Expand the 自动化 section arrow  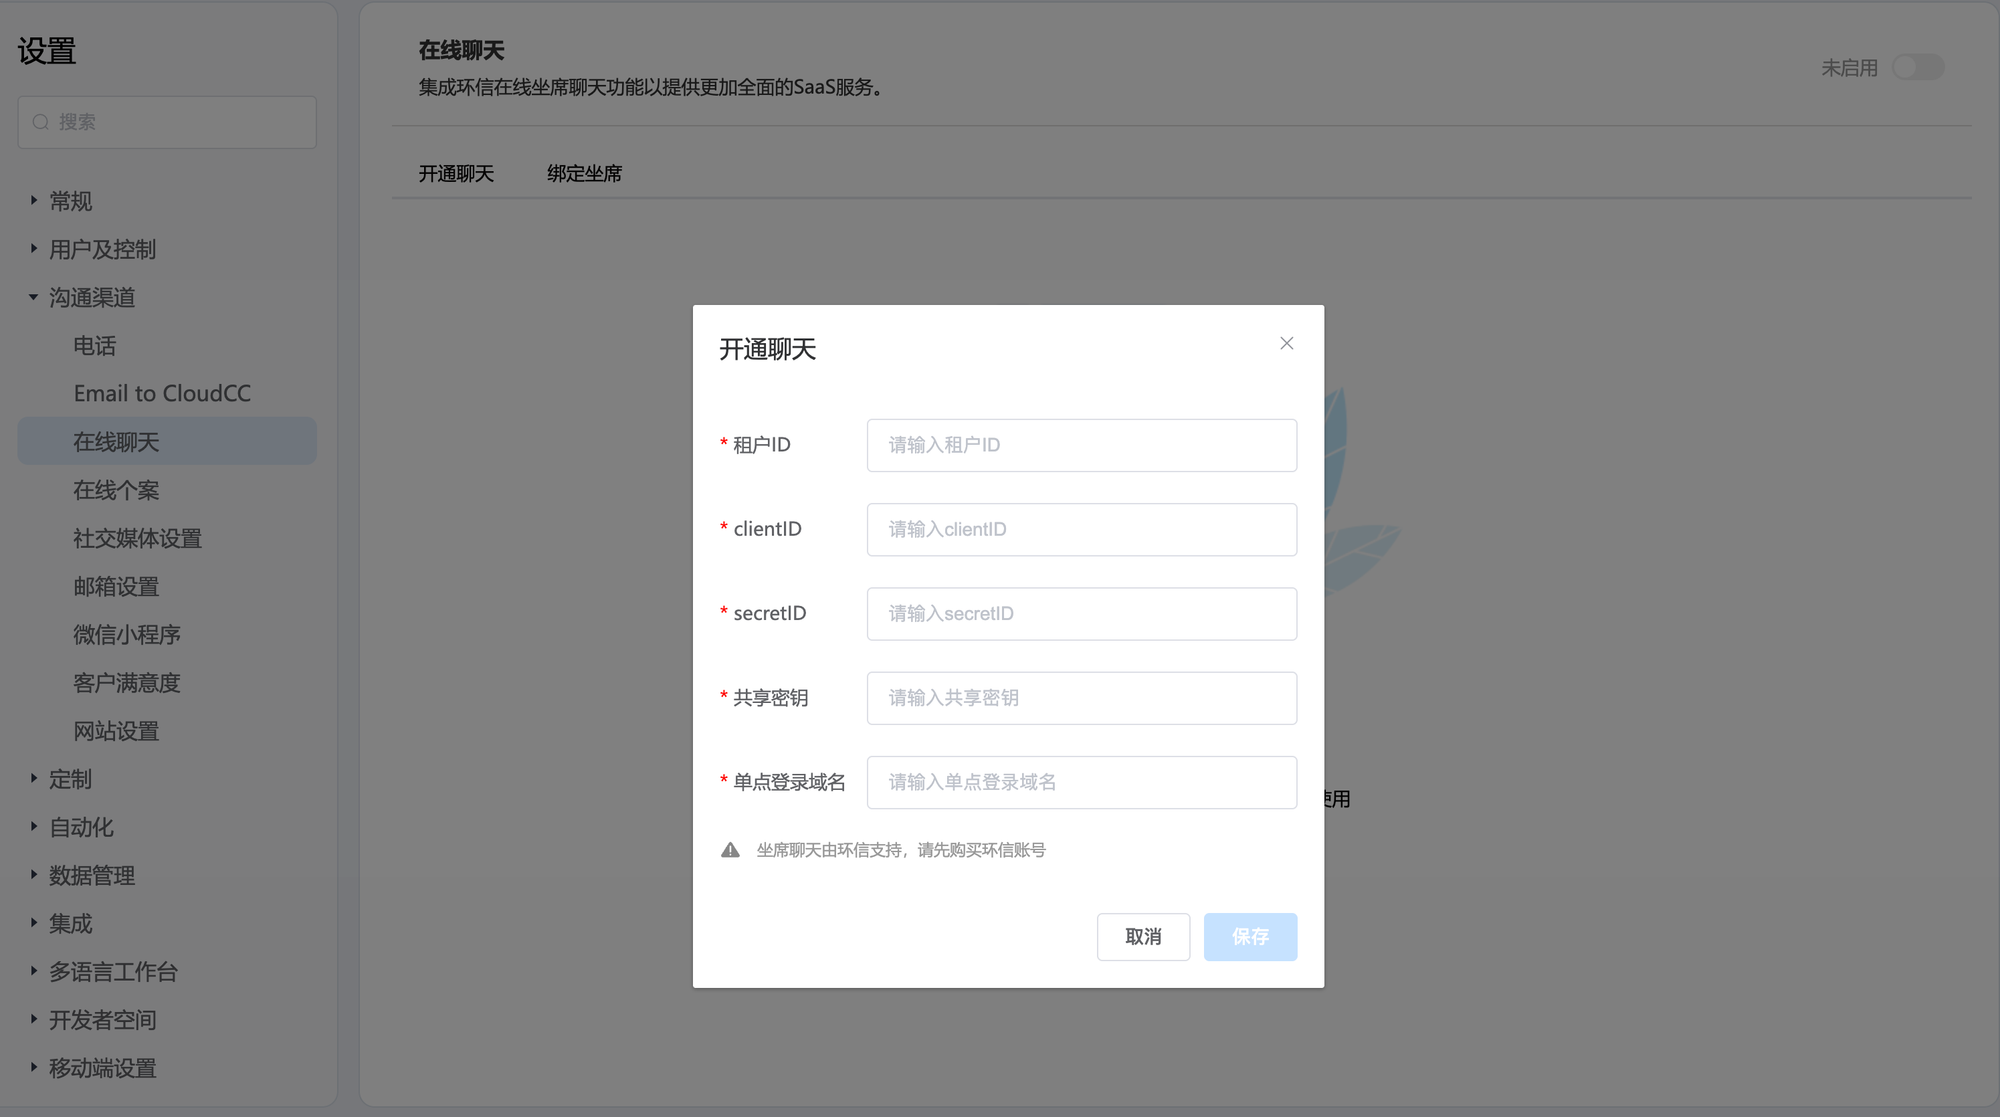(34, 827)
